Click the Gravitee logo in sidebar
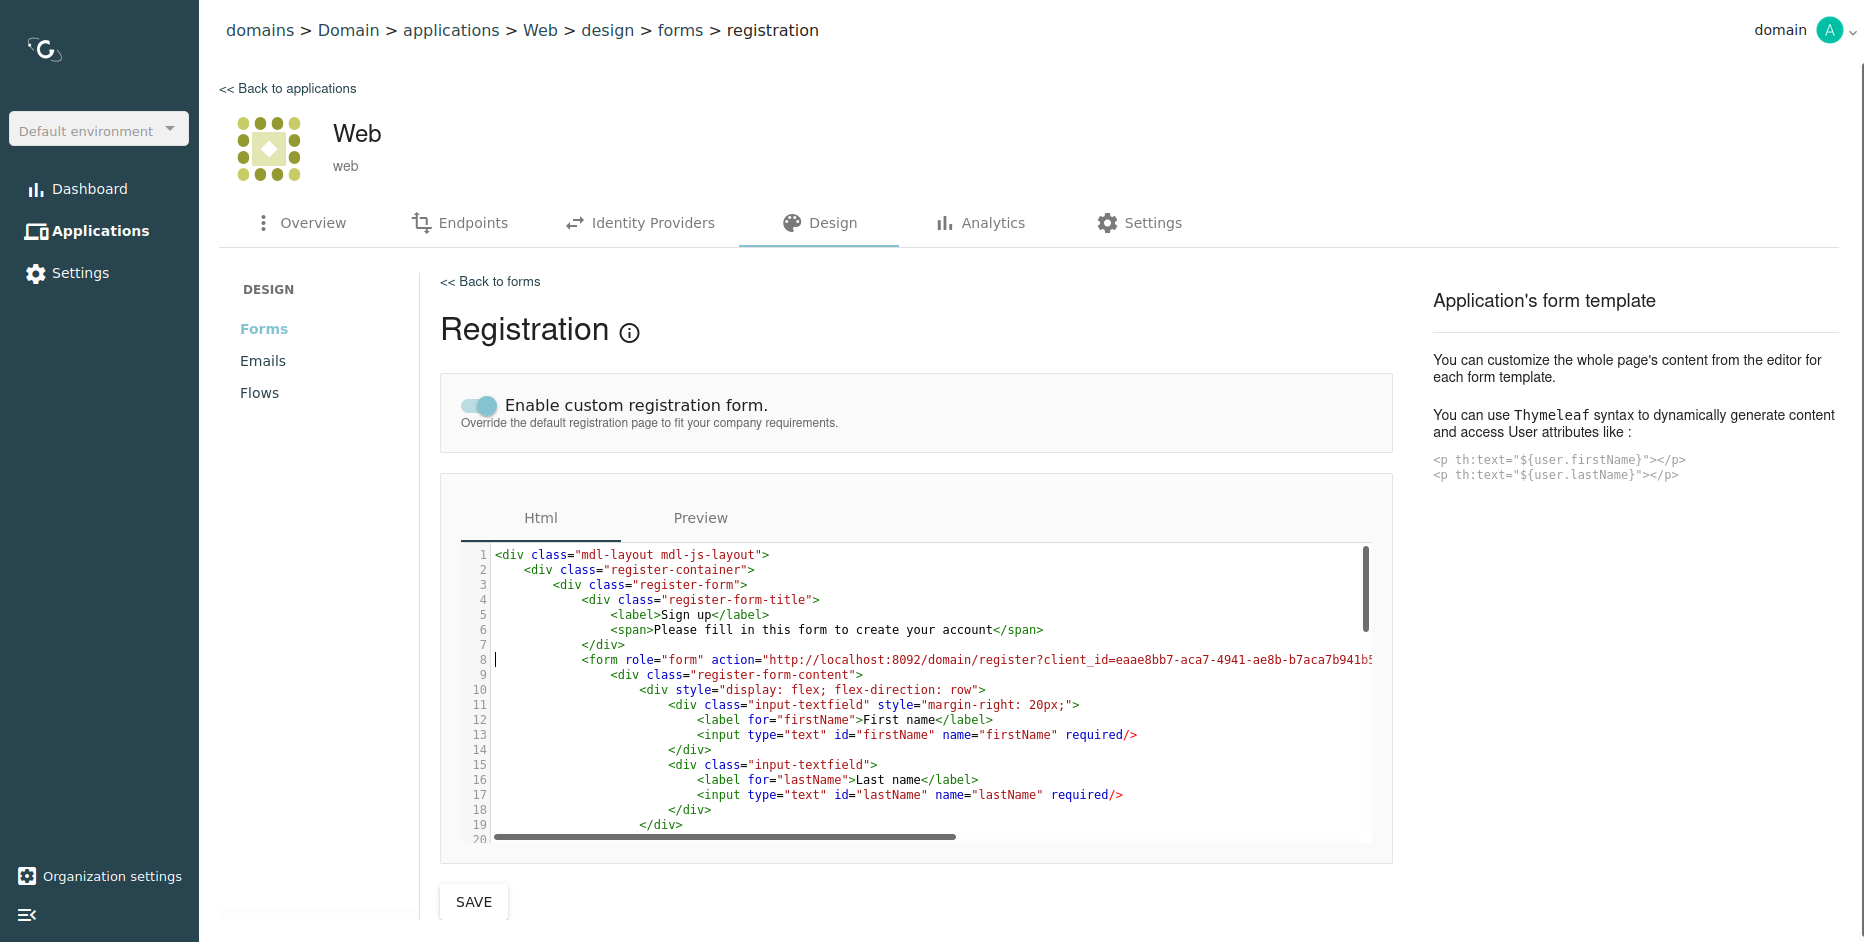This screenshot has height=942, width=1864. (x=45, y=48)
